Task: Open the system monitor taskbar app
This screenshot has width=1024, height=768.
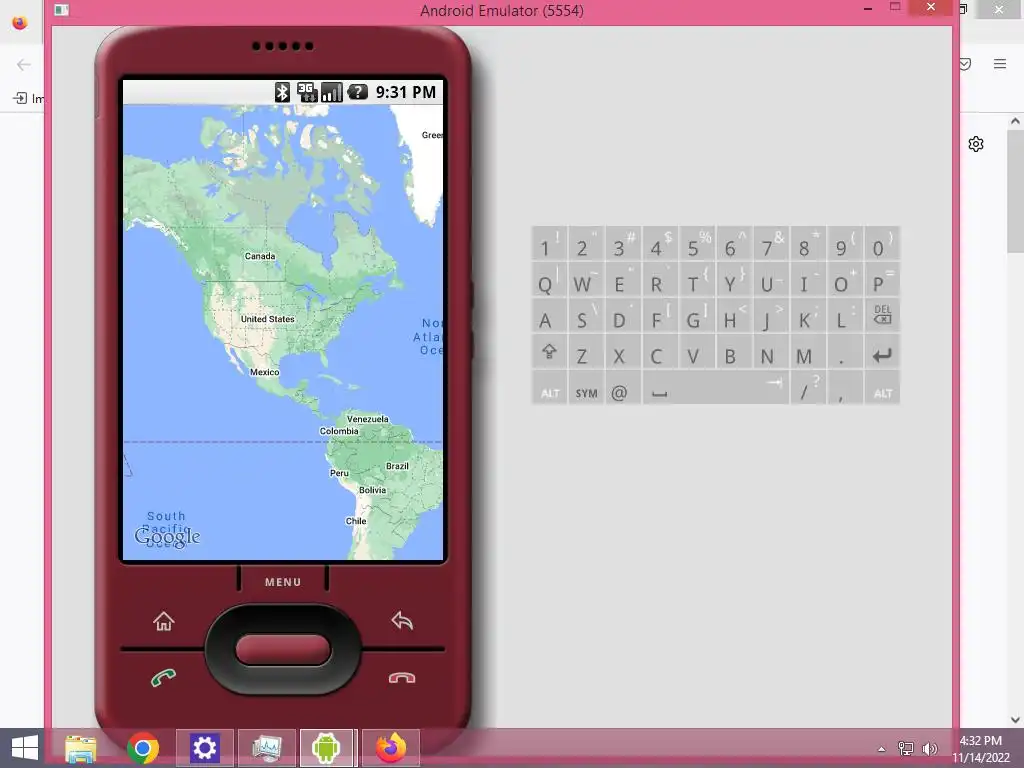Action: pos(266,748)
